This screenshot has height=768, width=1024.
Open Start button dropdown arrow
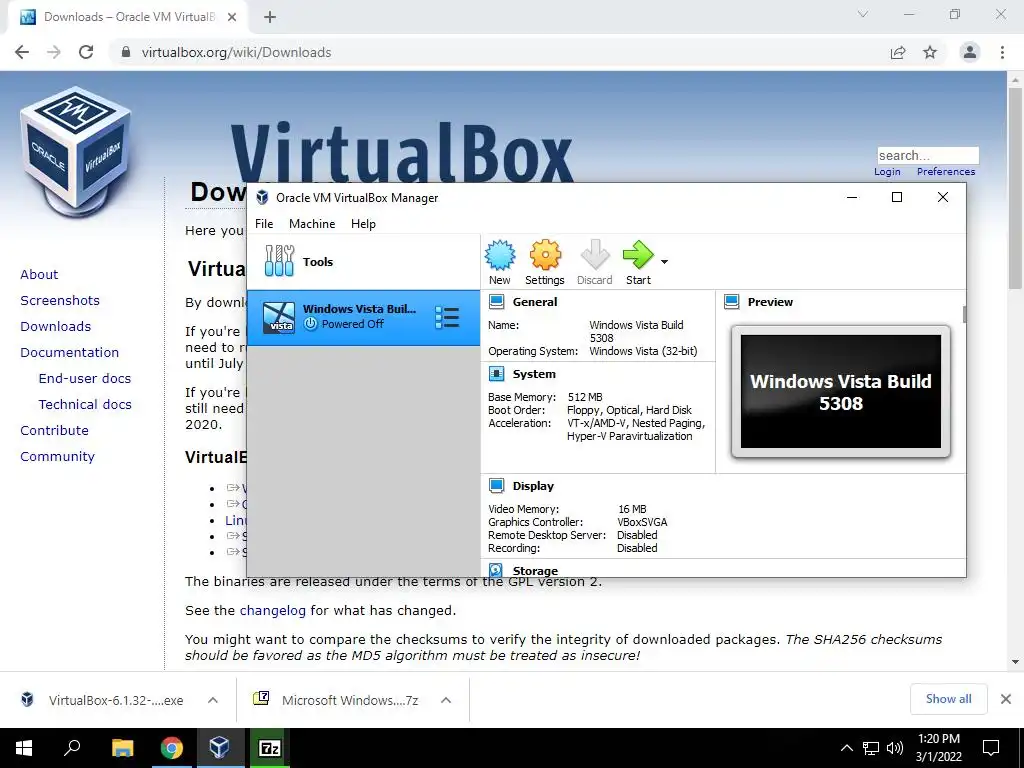[664, 262]
